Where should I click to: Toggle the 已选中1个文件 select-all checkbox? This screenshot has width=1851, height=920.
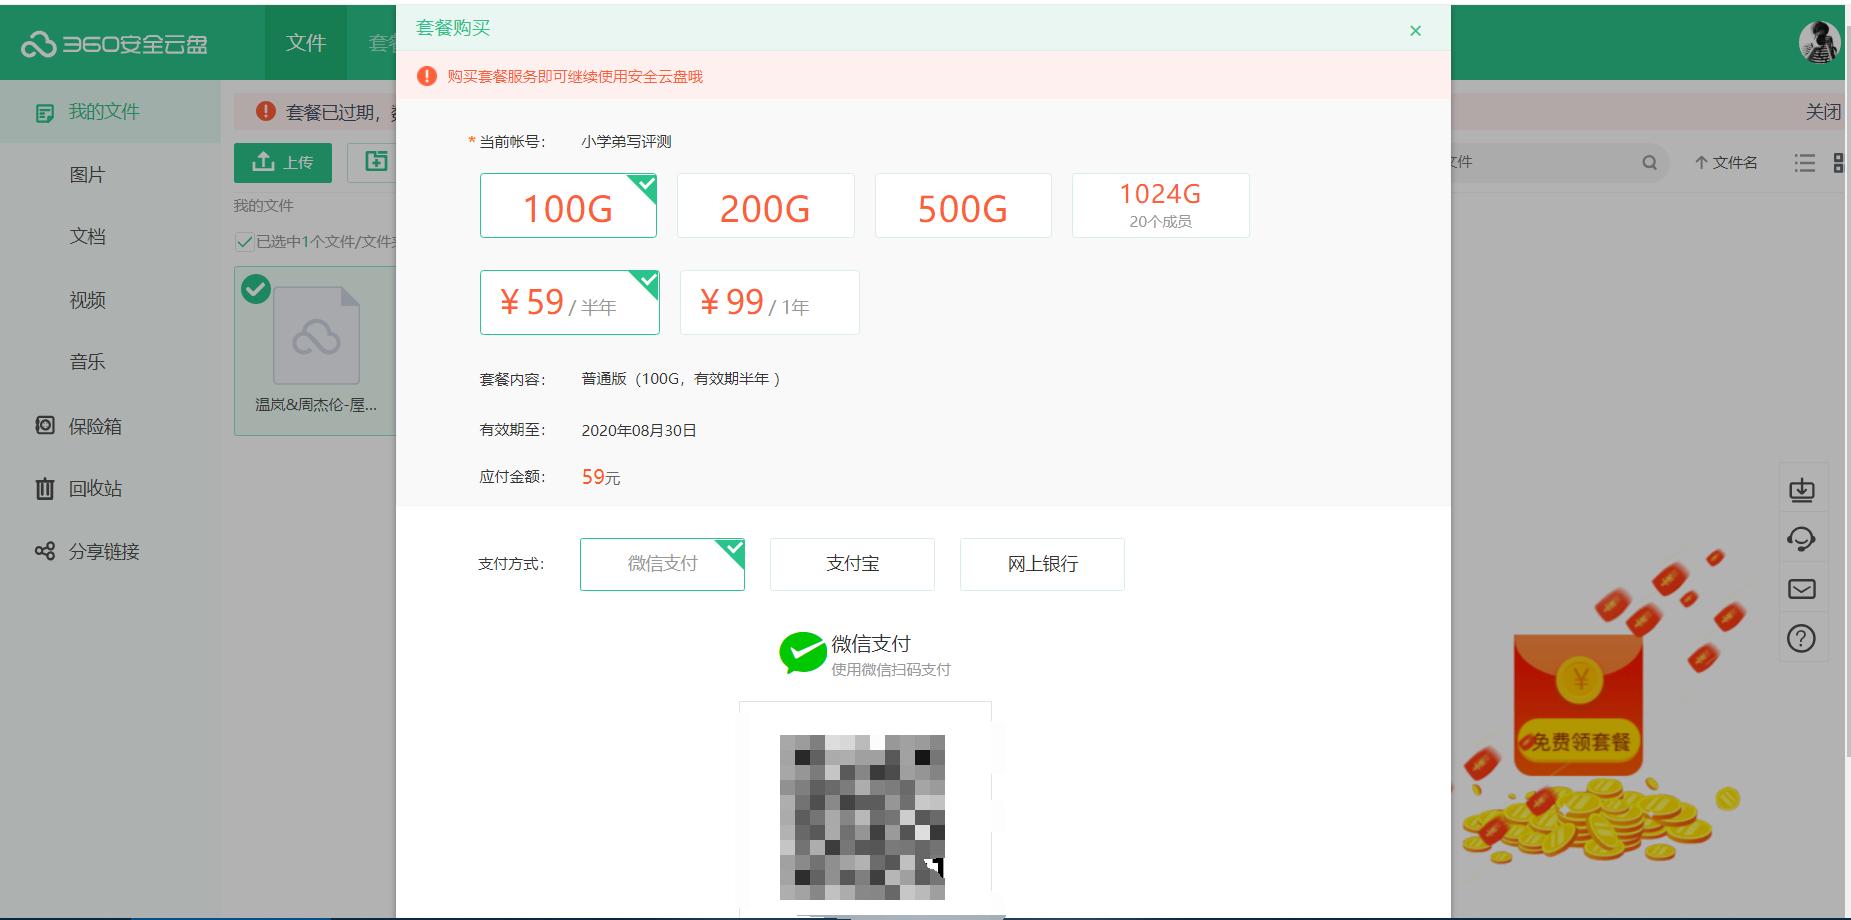click(244, 241)
